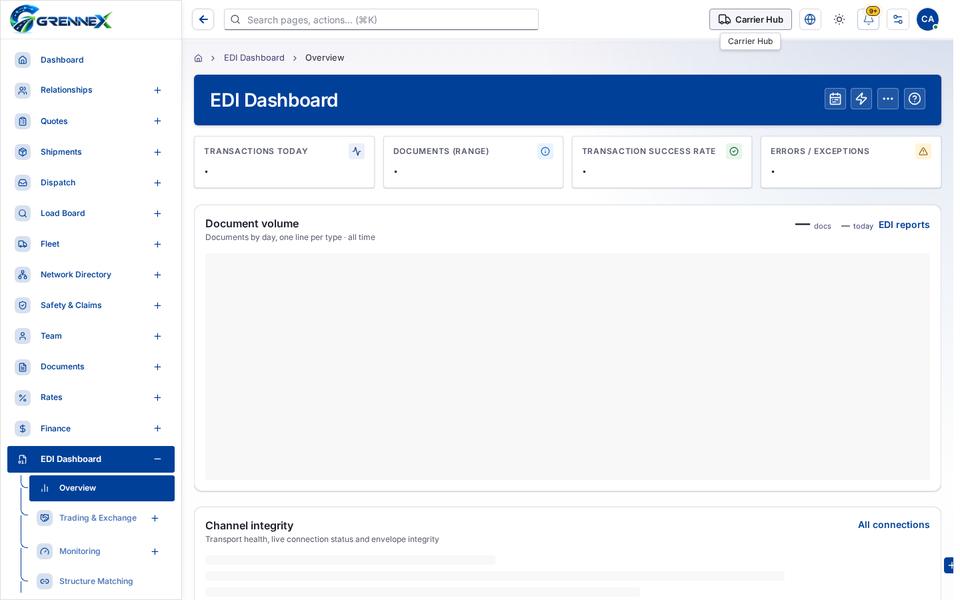
Task: Expand the Shipments submenu
Action: coord(157,152)
